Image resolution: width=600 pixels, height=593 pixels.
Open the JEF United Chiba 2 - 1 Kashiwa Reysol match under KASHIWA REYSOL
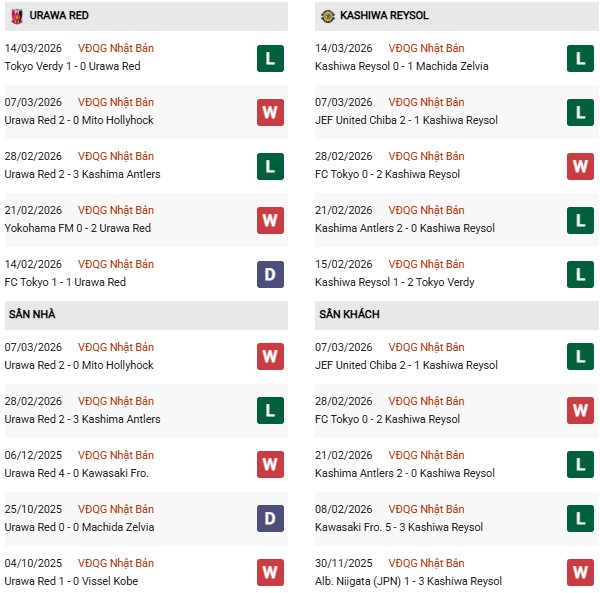click(406, 120)
